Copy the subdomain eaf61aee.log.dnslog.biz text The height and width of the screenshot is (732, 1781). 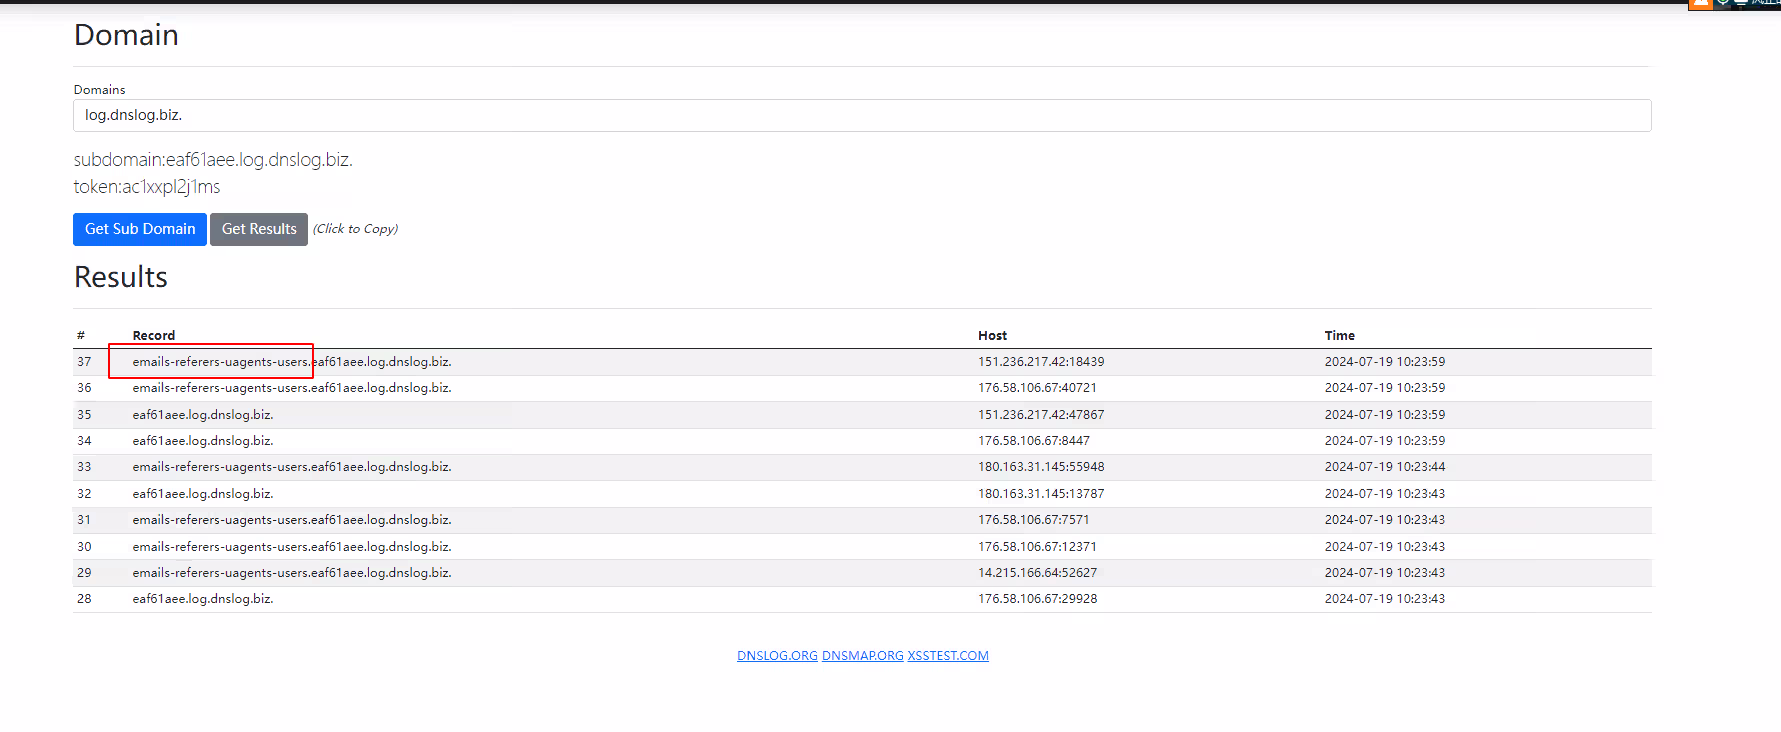[x=213, y=160]
